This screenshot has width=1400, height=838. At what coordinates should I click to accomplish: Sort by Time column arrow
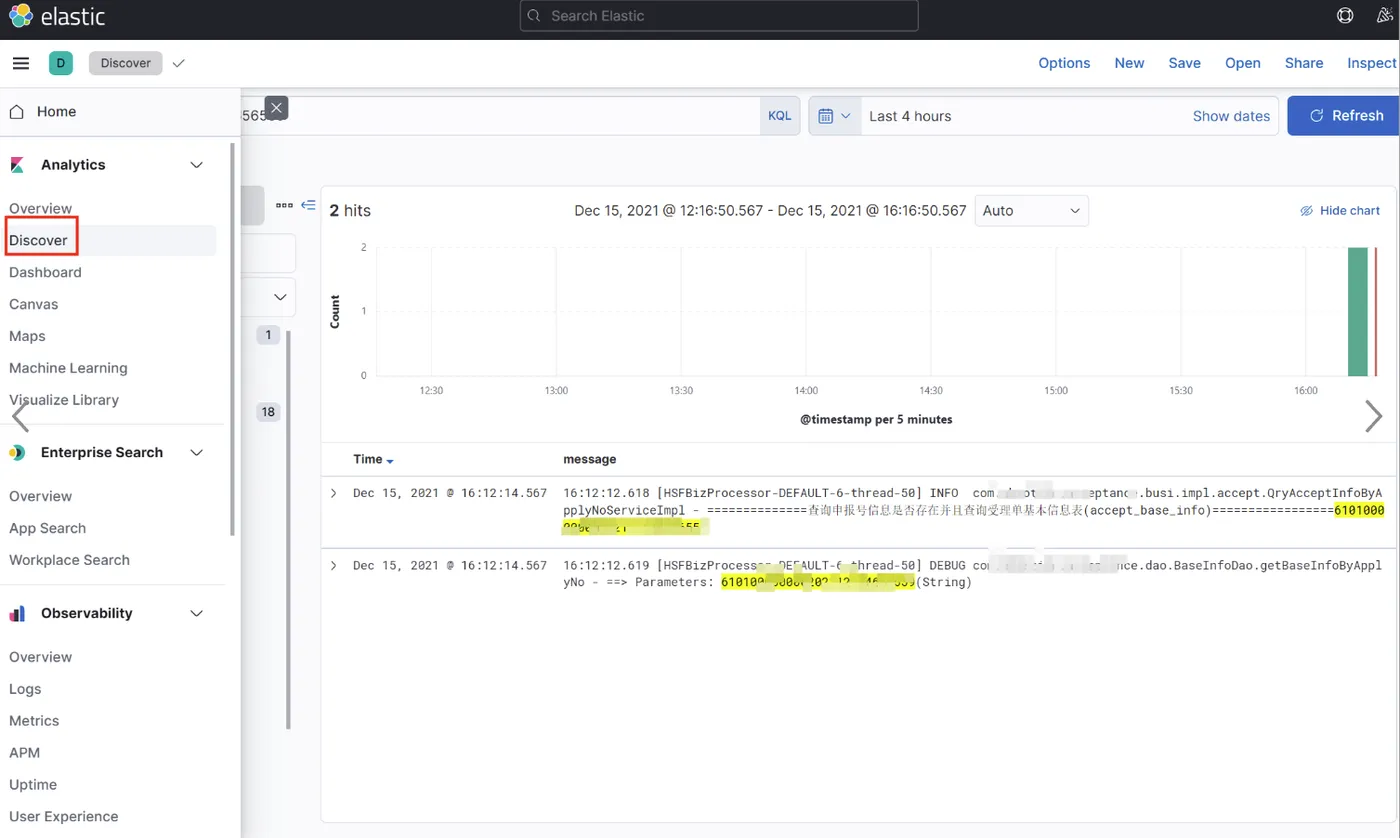click(x=390, y=461)
